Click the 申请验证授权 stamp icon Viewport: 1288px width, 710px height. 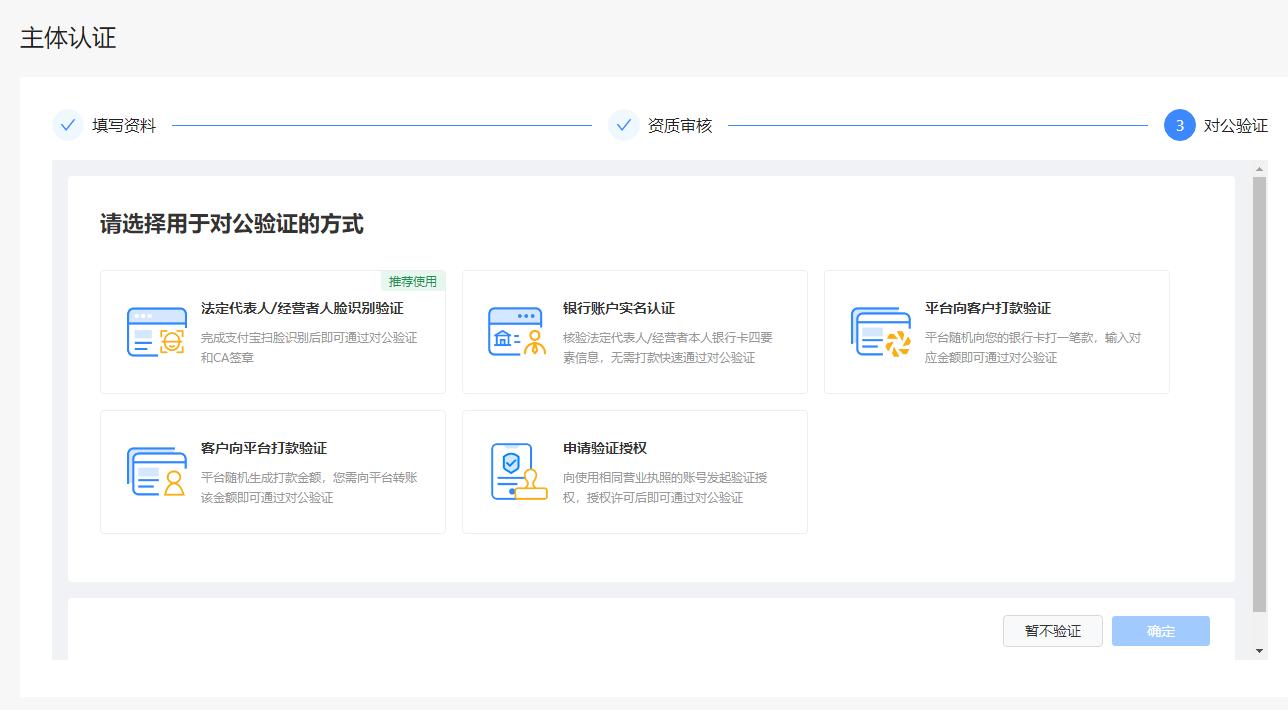point(519,472)
